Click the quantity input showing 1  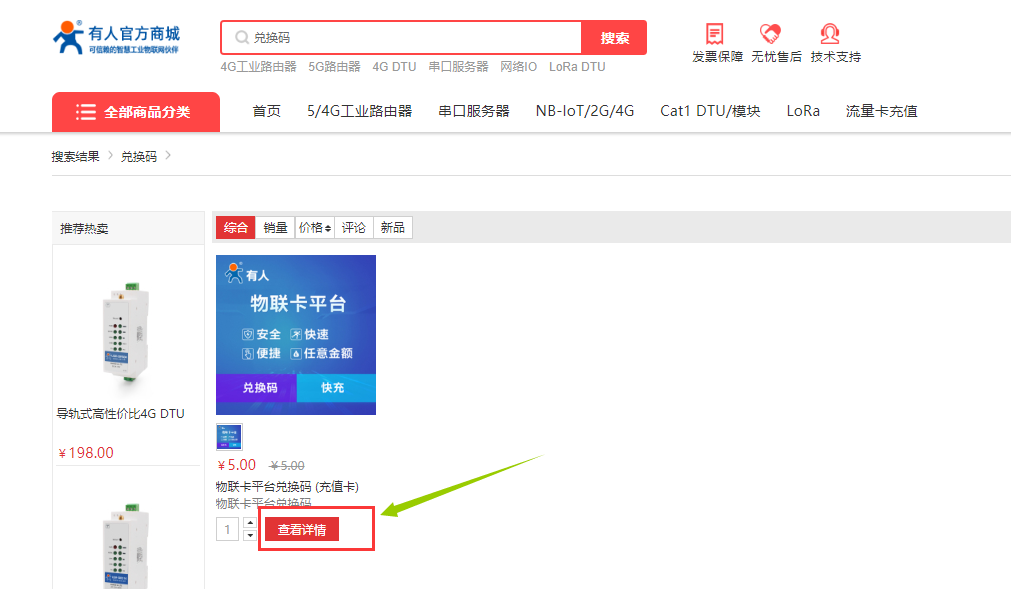click(x=228, y=530)
